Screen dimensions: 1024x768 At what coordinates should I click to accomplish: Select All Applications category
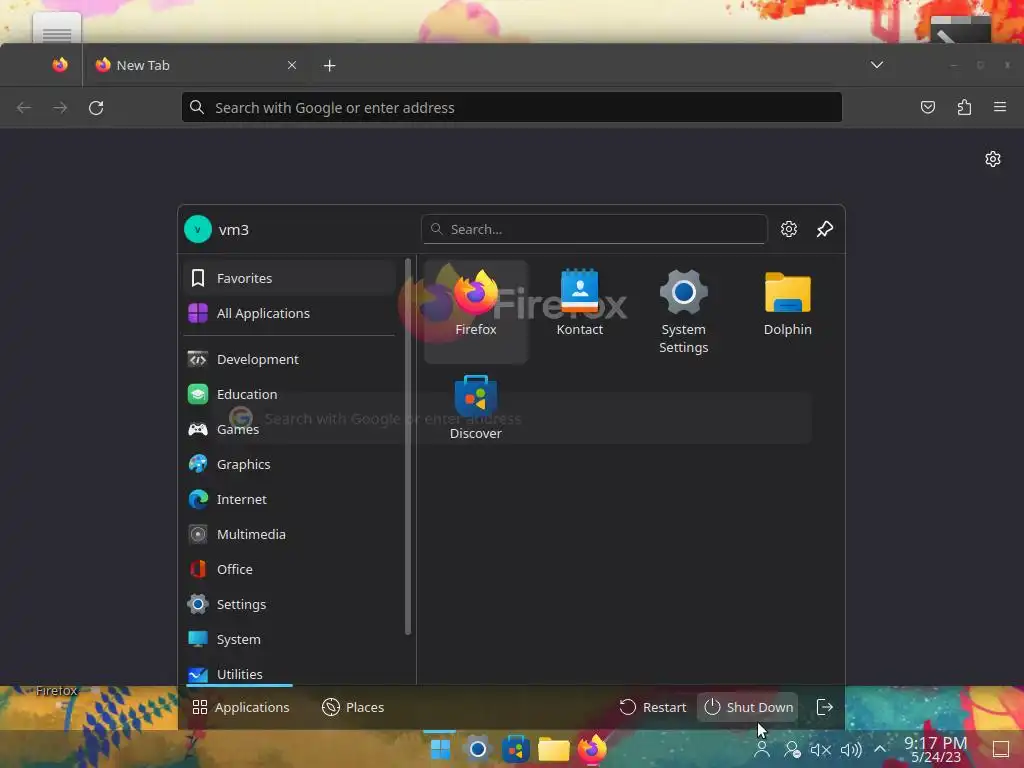290,313
